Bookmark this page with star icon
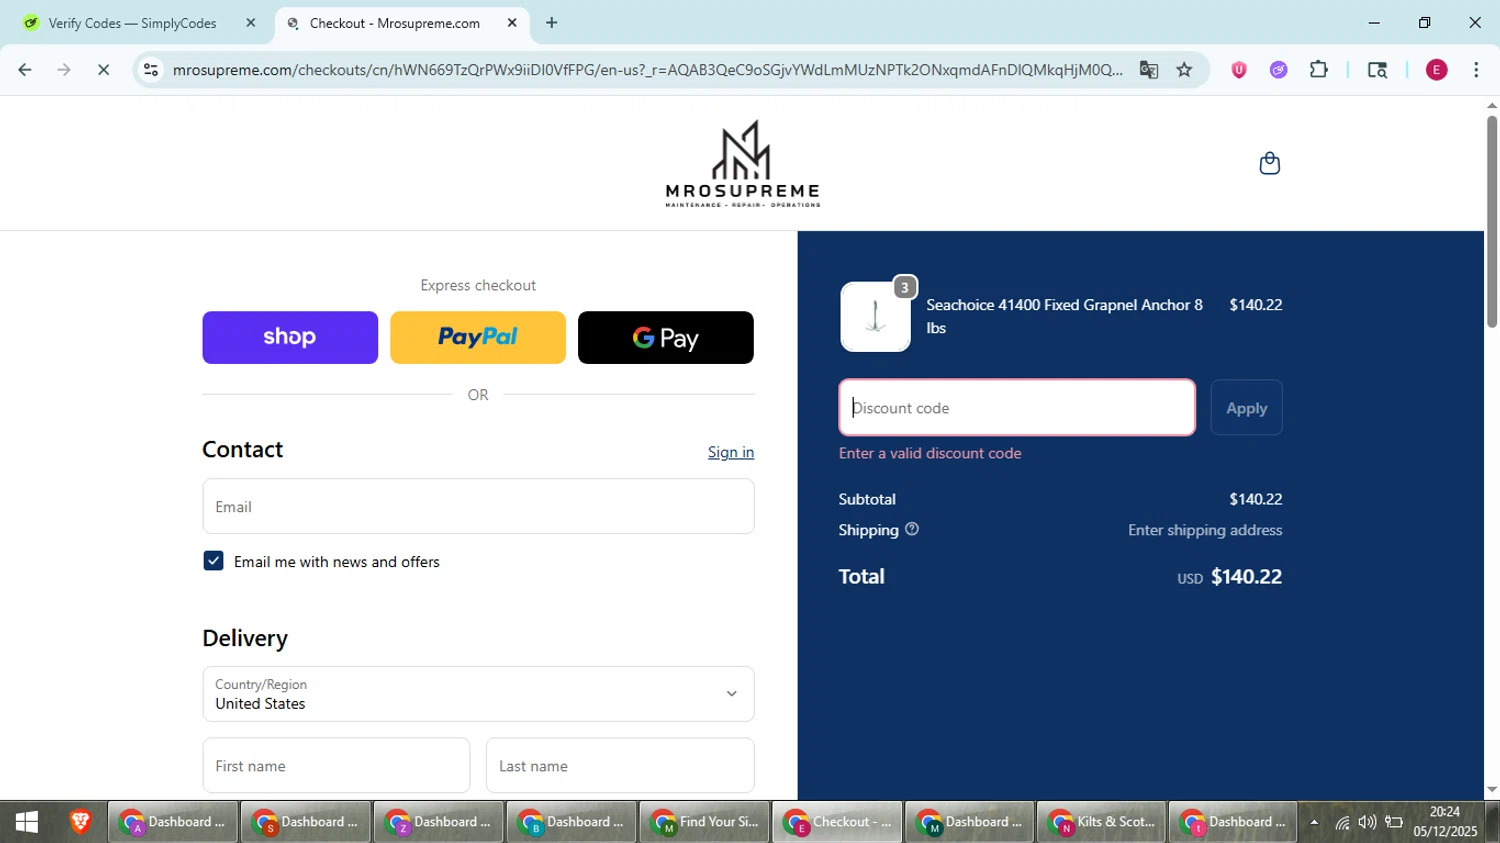Viewport: 1500px width, 843px height. (x=1185, y=70)
